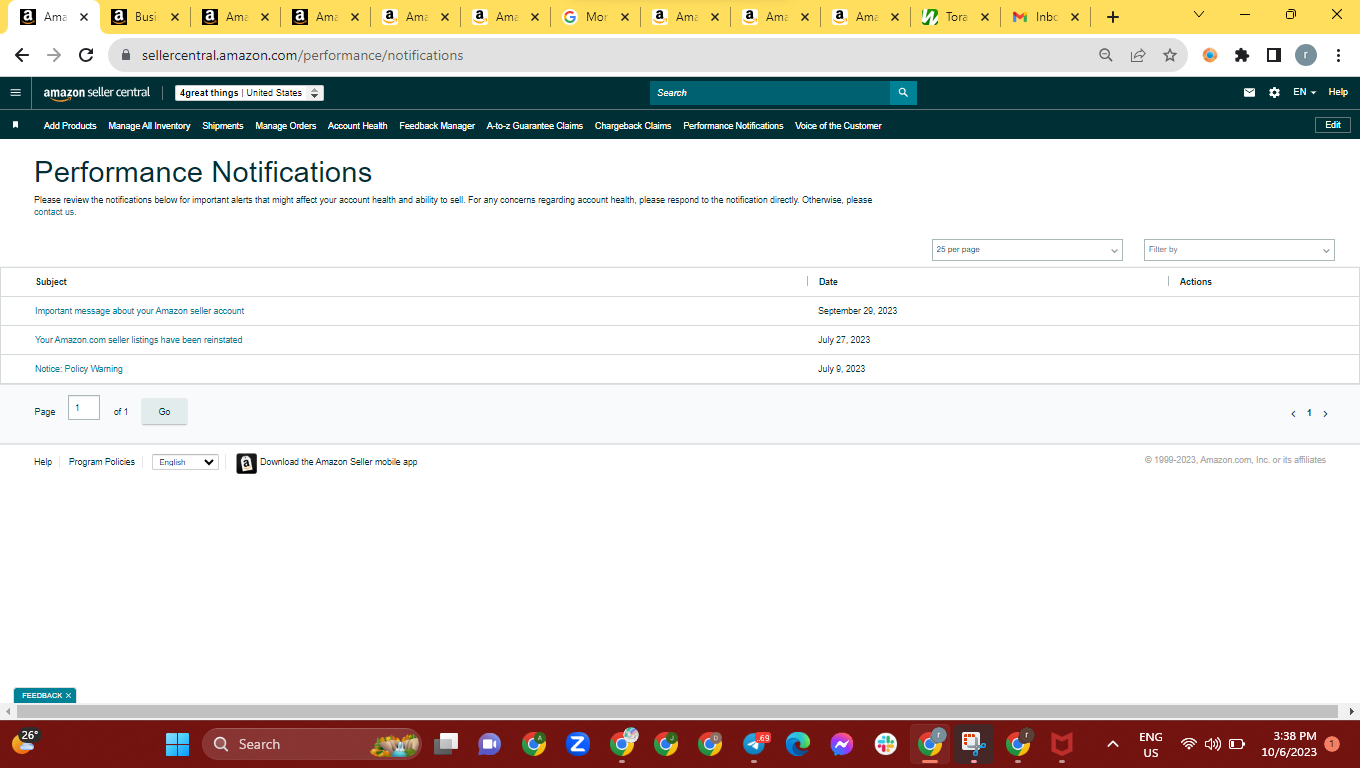
Task: Click the Subject column header
Action: 51,282
